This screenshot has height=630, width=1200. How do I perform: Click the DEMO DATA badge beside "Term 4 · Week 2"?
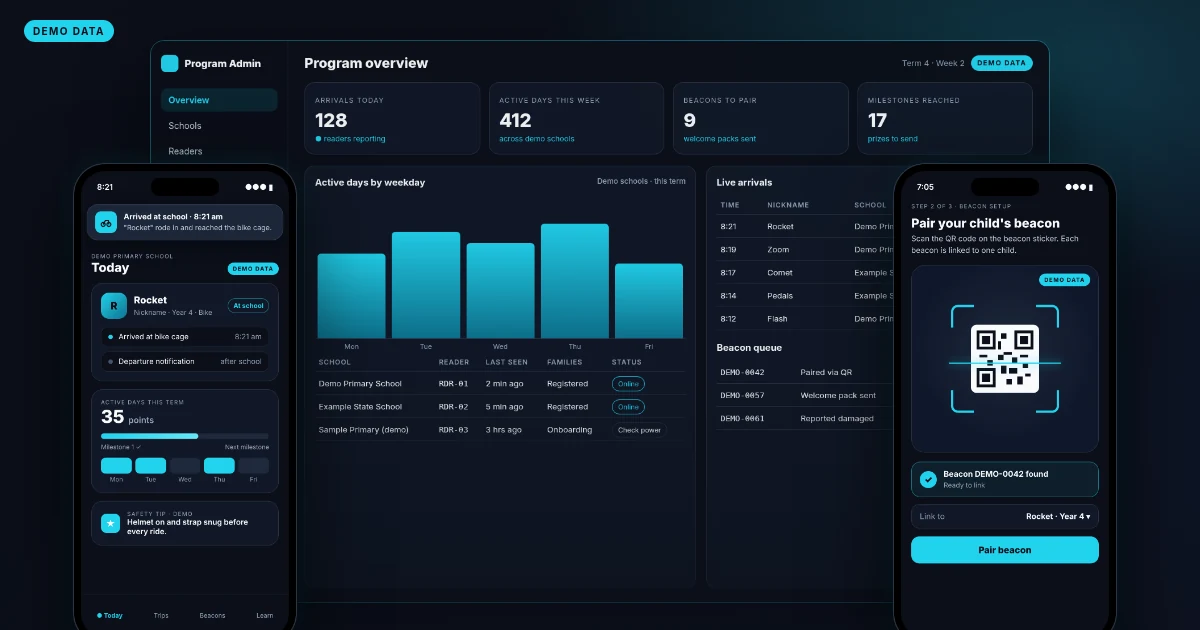click(x=1002, y=63)
